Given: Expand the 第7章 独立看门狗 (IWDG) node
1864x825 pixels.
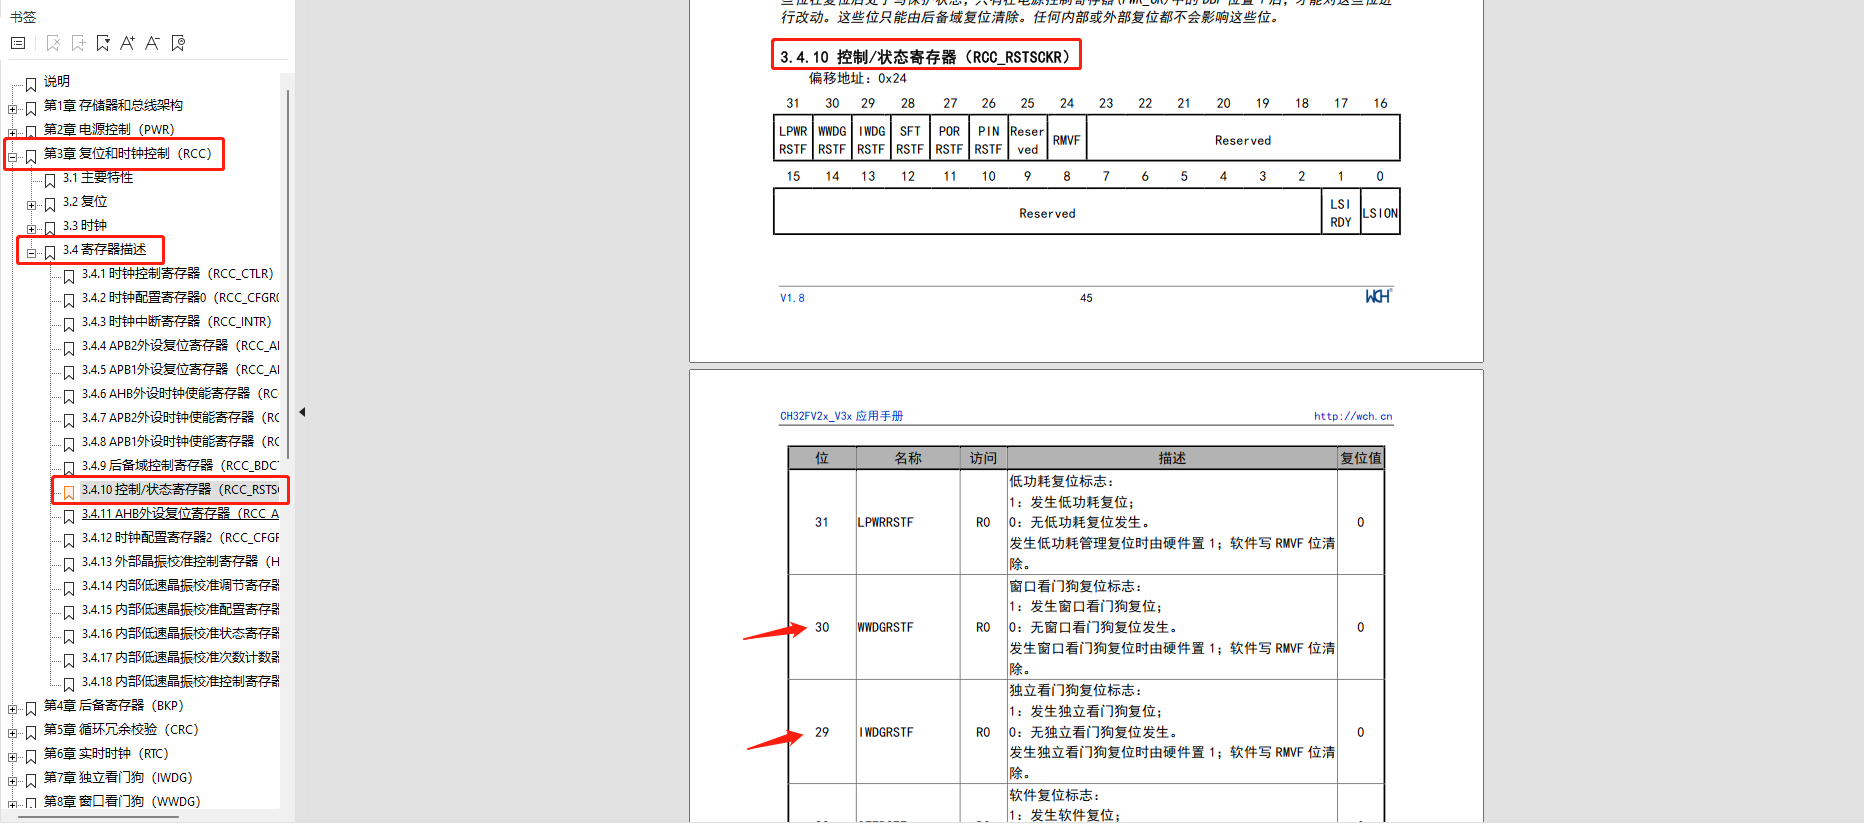Looking at the screenshot, I should coord(12,781).
